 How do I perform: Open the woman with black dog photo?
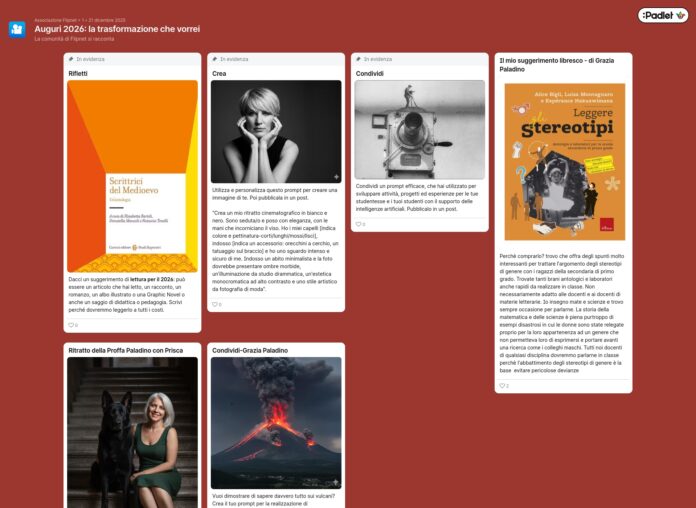(x=132, y=432)
